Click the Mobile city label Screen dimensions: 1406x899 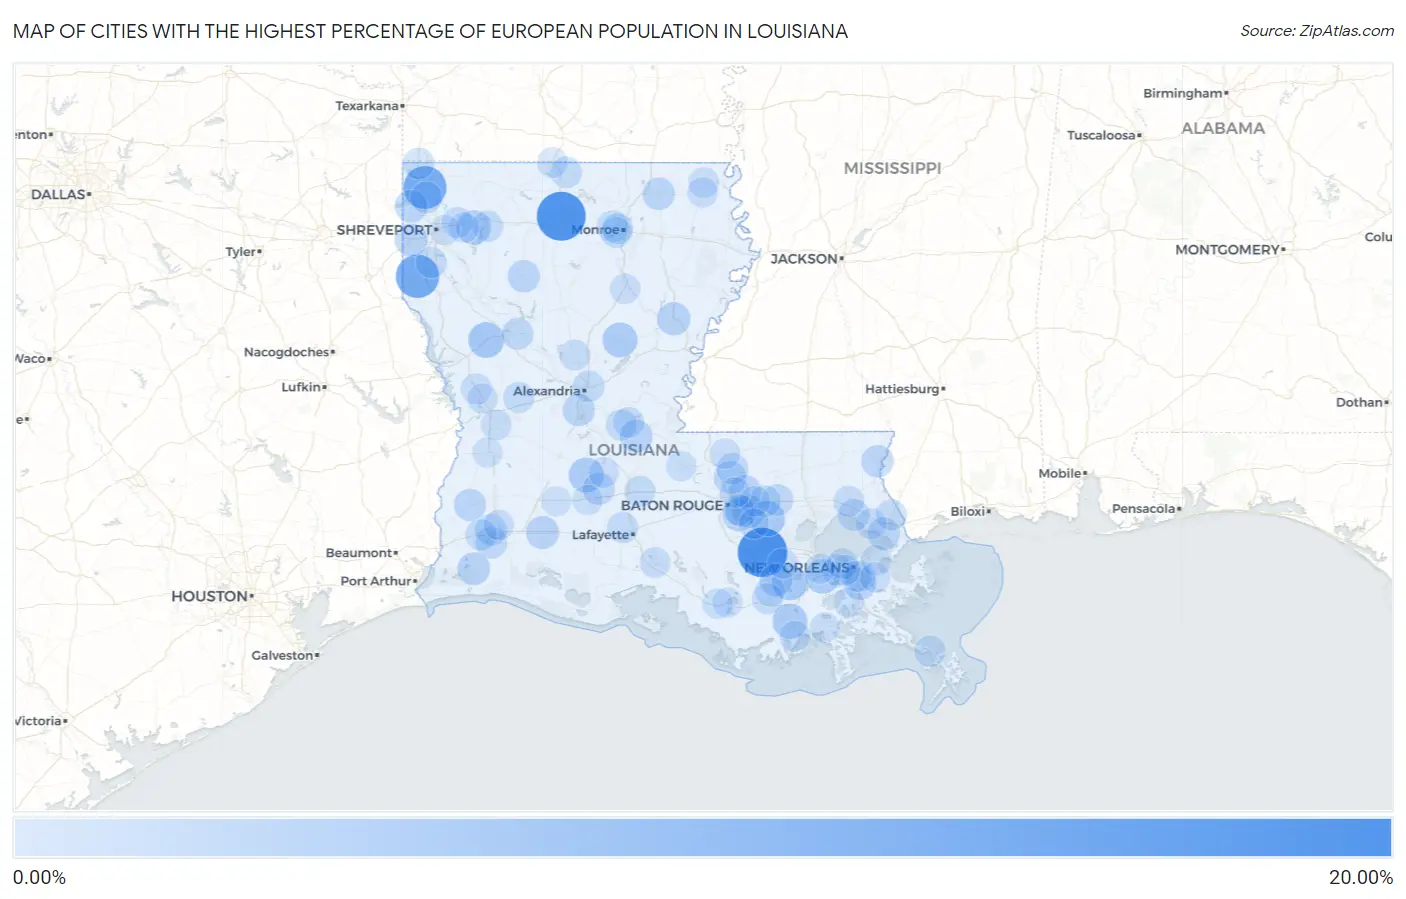(1060, 473)
